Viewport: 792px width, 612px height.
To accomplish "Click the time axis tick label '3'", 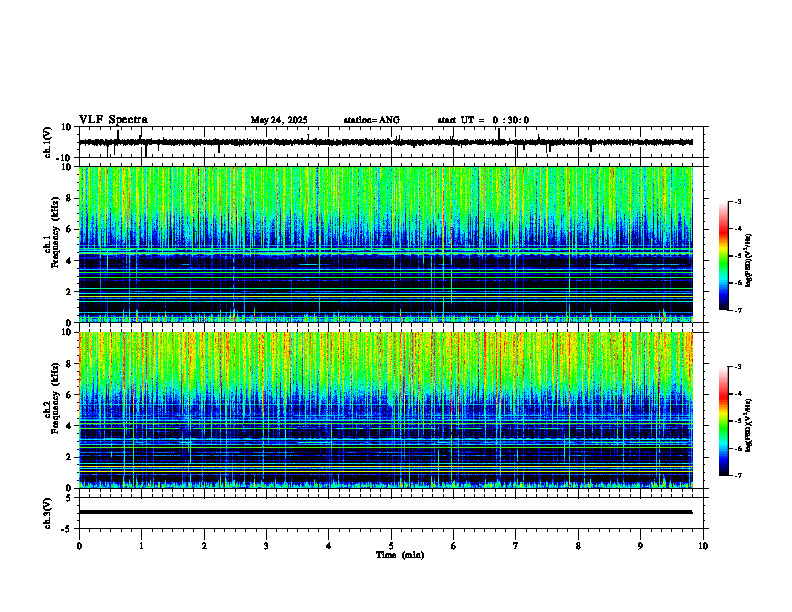I will (266, 546).
